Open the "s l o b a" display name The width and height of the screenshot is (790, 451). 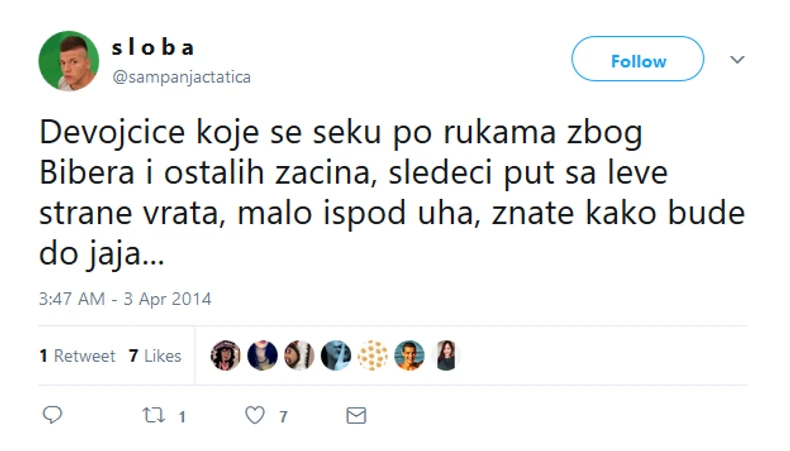click(x=153, y=48)
